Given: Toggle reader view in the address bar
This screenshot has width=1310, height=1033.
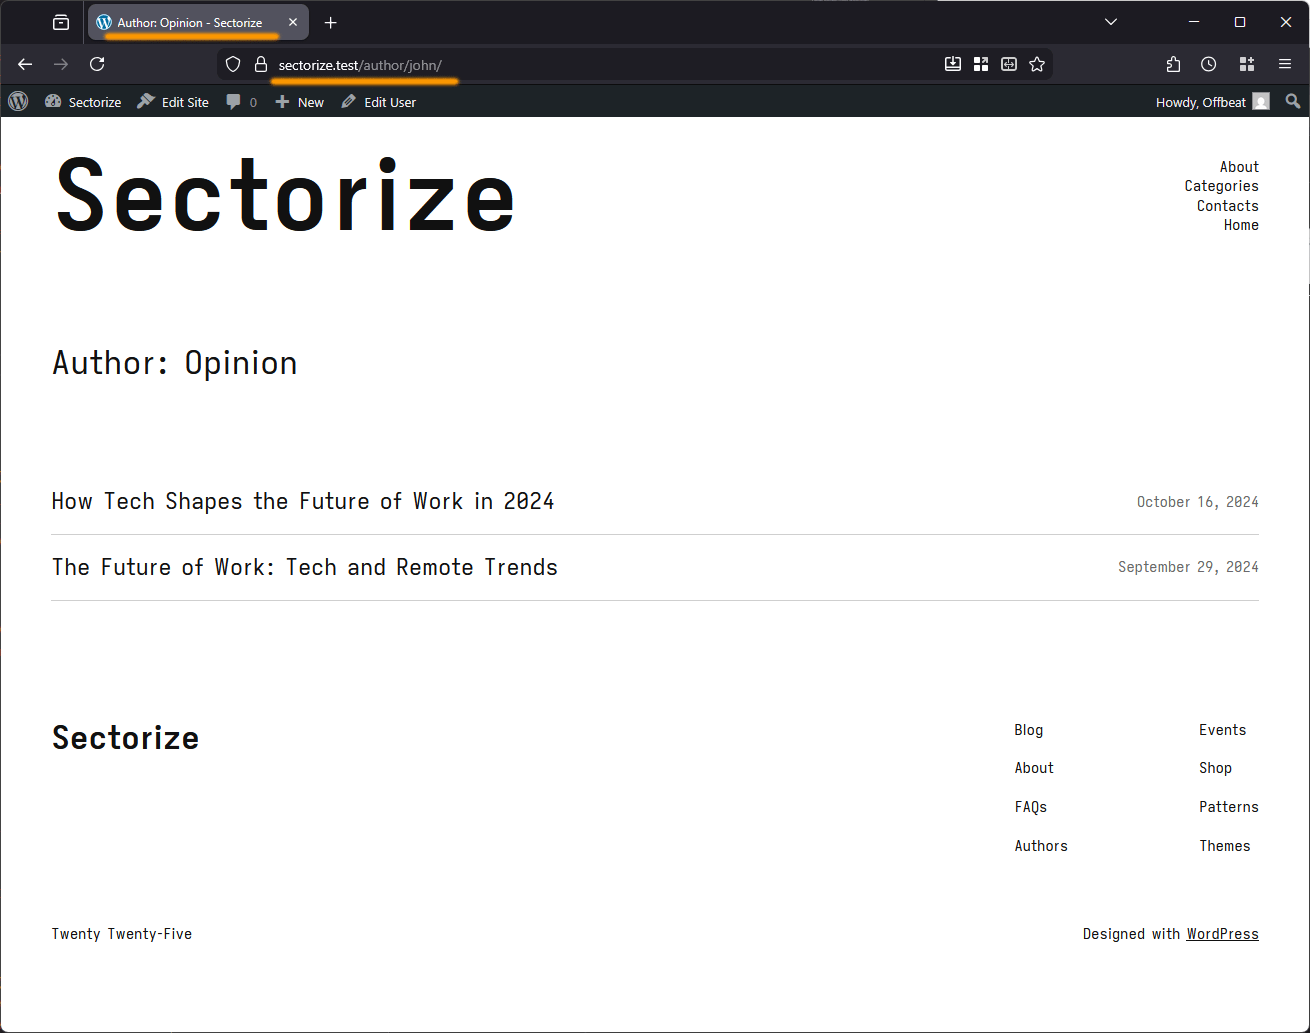Looking at the screenshot, I should coord(1008,63).
